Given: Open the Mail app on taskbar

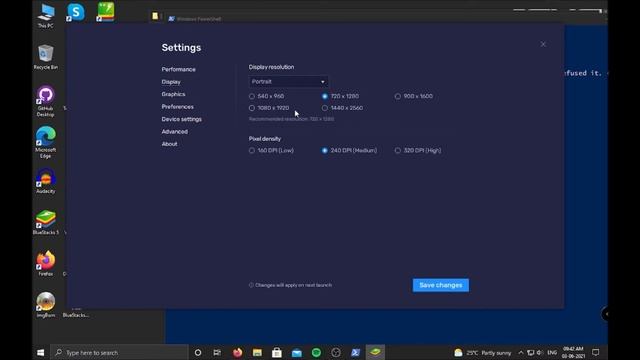Looking at the screenshot, I should (x=297, y=352).
